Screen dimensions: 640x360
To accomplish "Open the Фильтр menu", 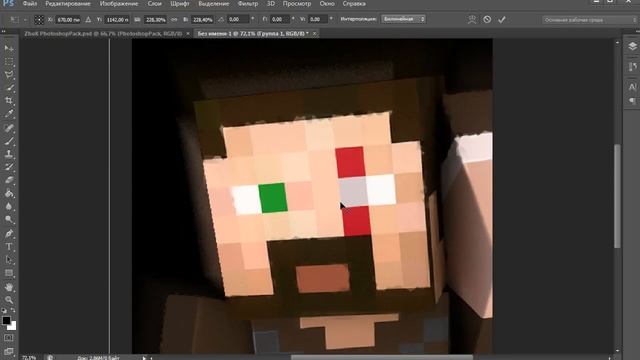I will 248,4.
